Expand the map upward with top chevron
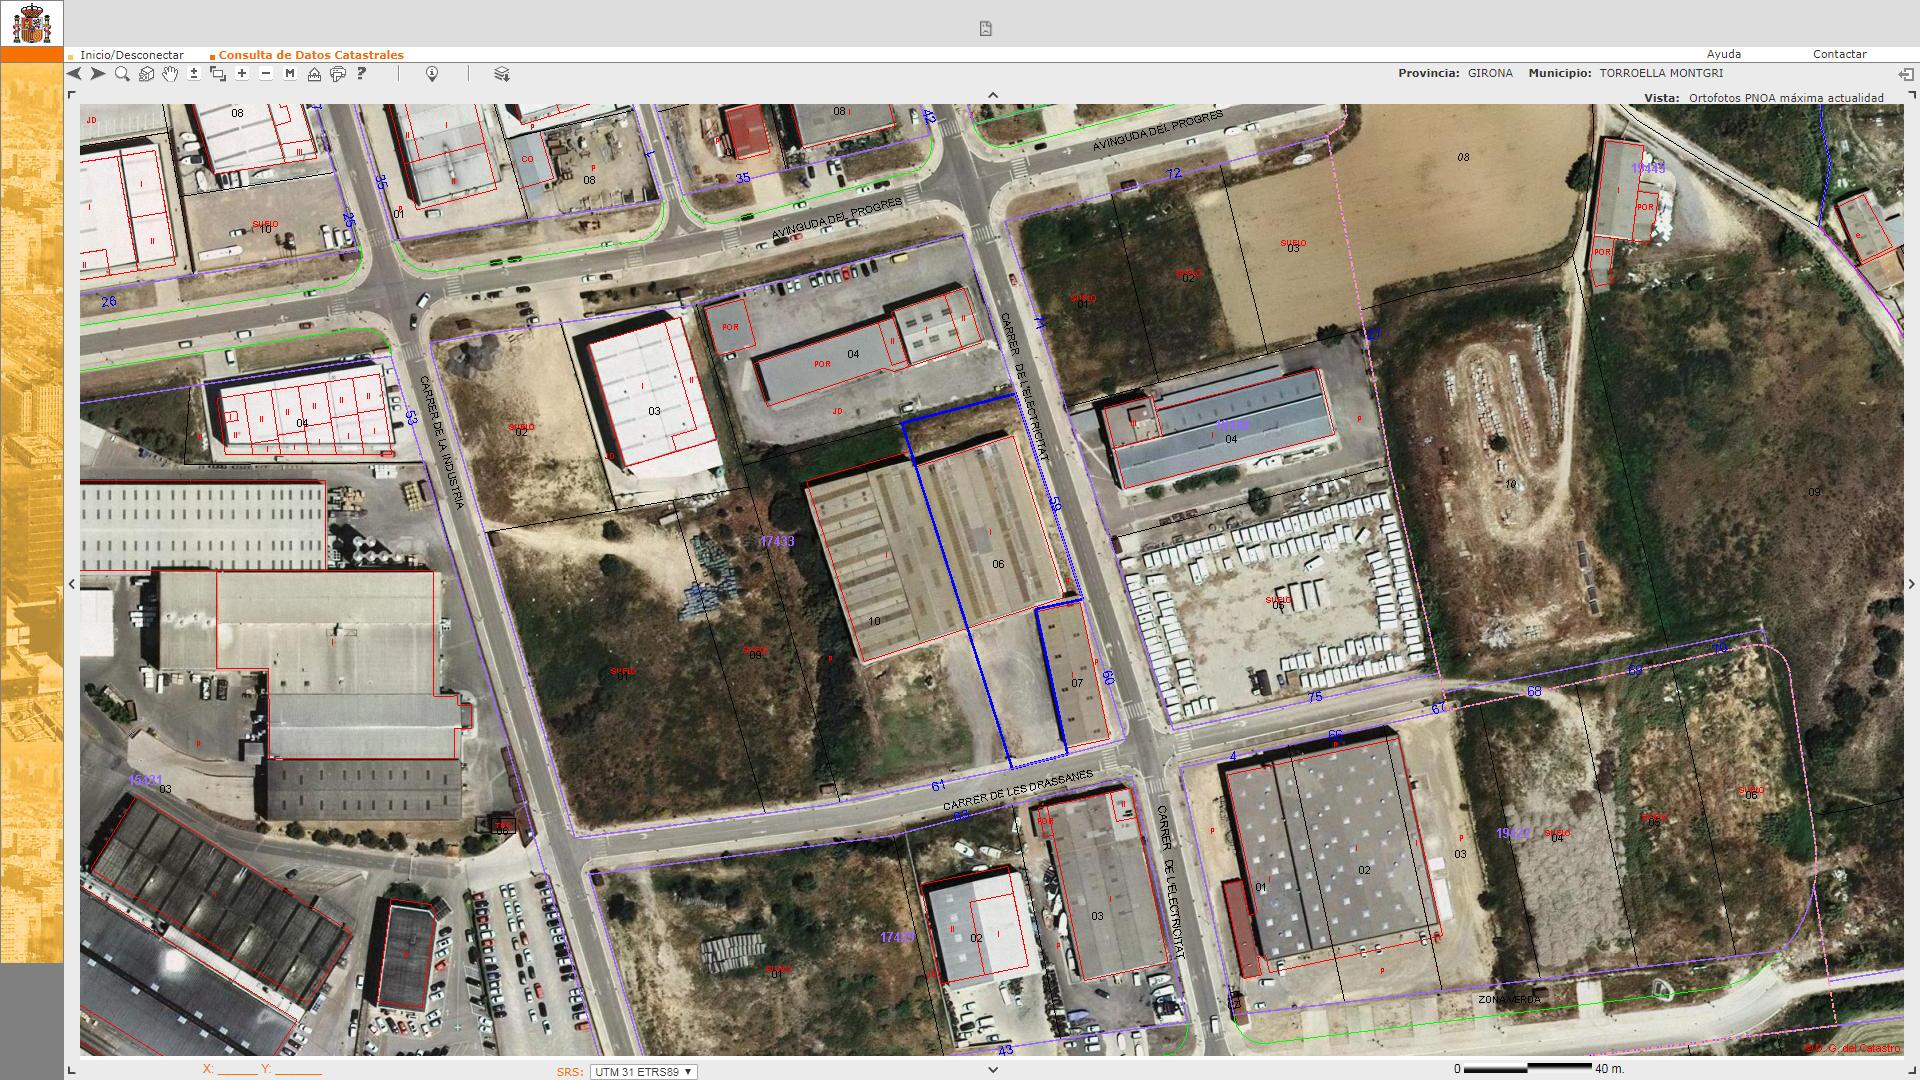1920x1080 pixels. point(993,96)
